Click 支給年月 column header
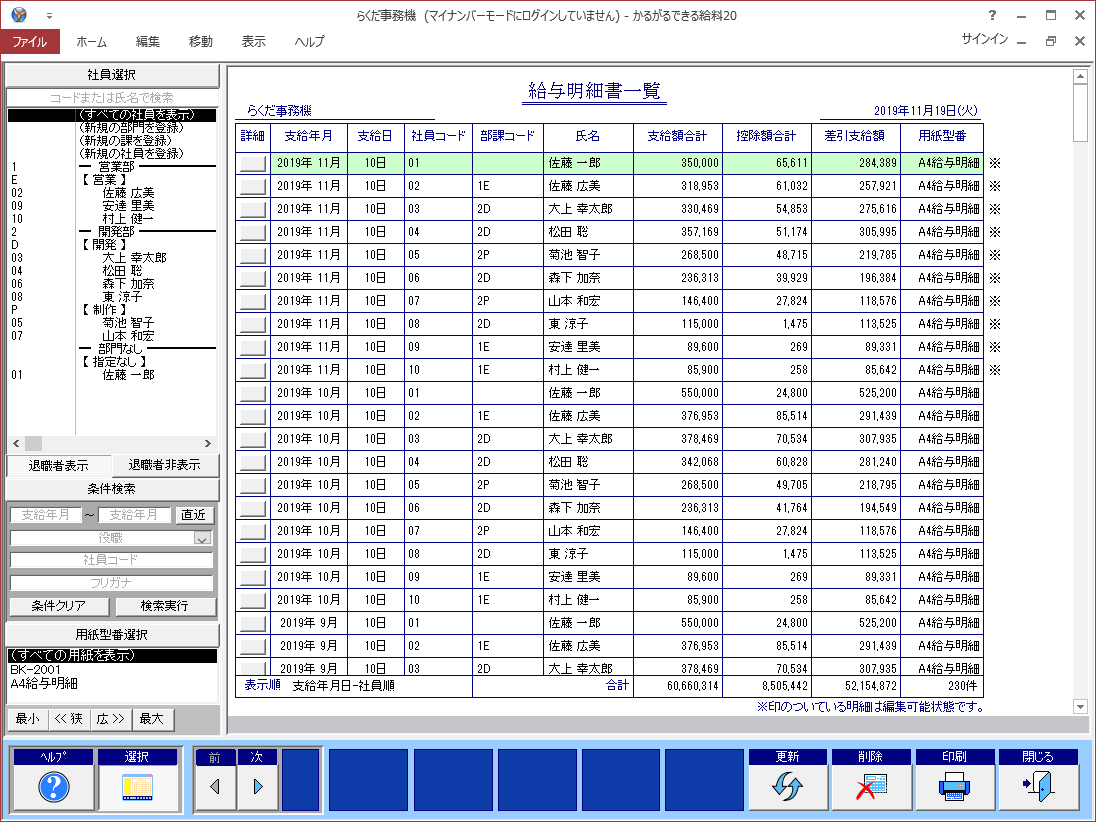This screenshot has height=822, width=1096. 308,136
